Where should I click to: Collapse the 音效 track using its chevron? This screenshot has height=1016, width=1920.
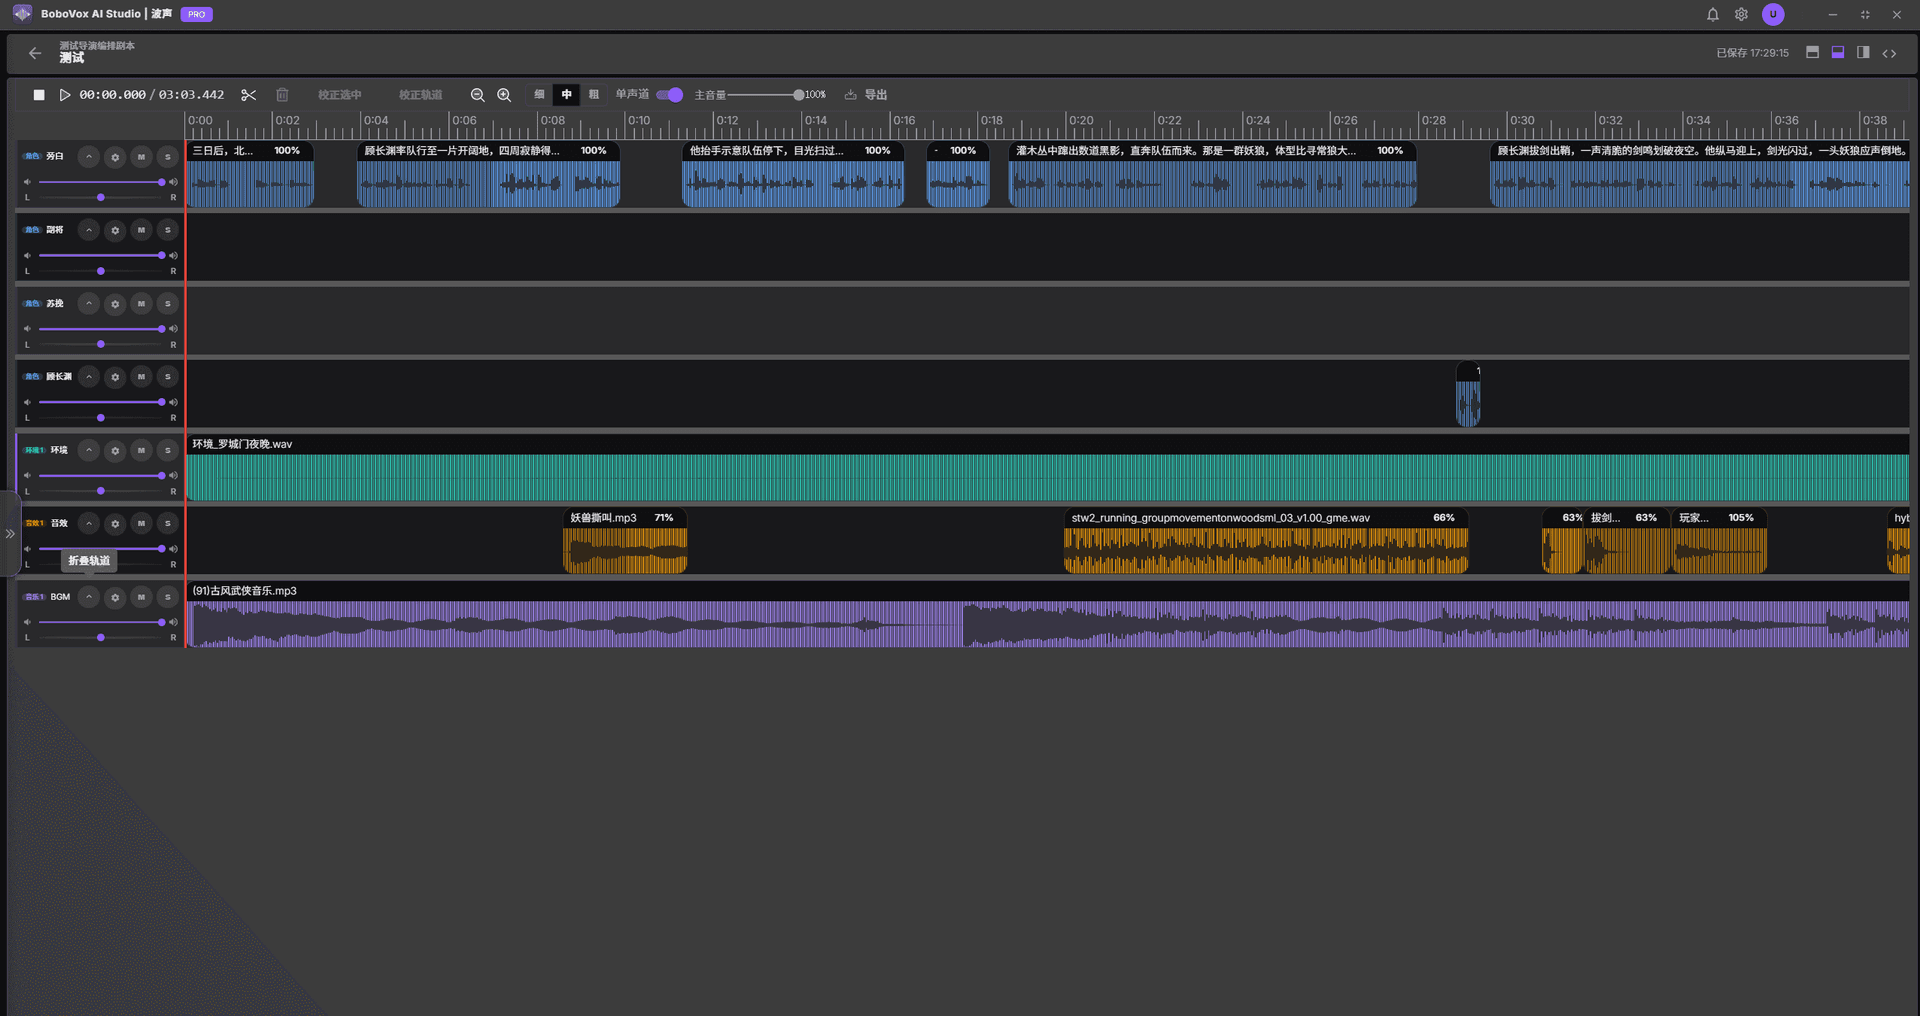click(89, 524)
